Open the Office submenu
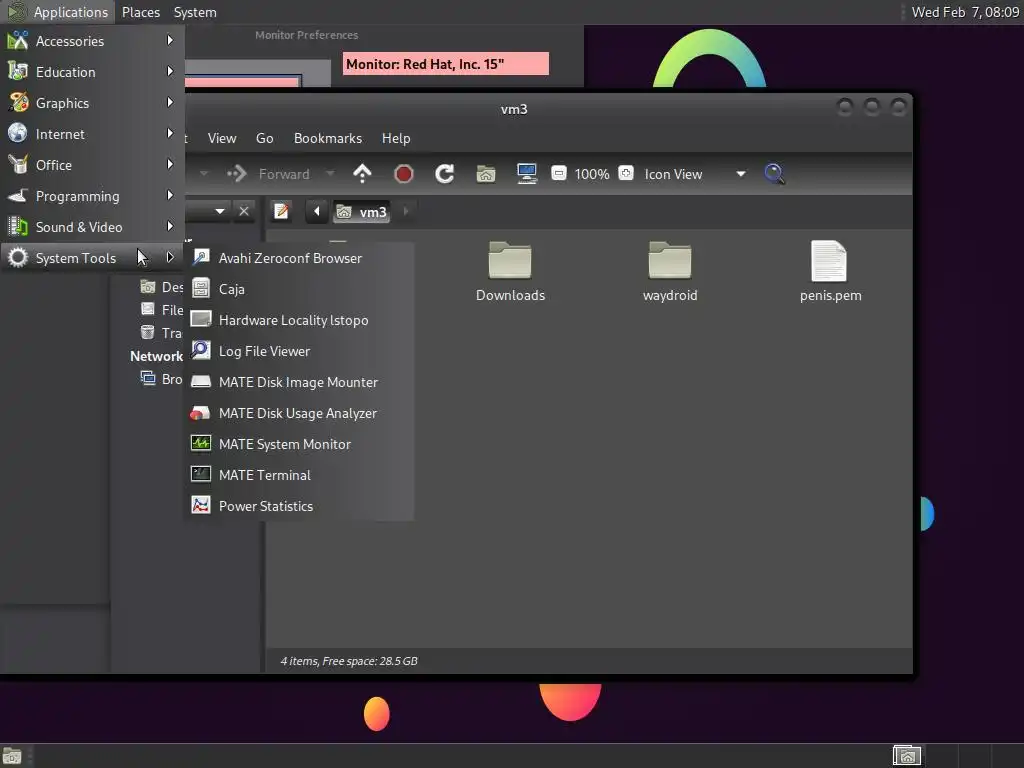 92,165
